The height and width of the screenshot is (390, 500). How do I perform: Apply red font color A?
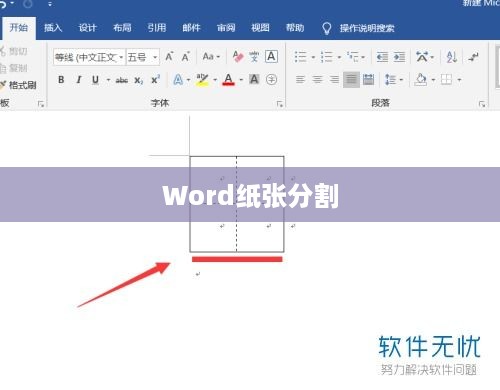pos(228,80)
